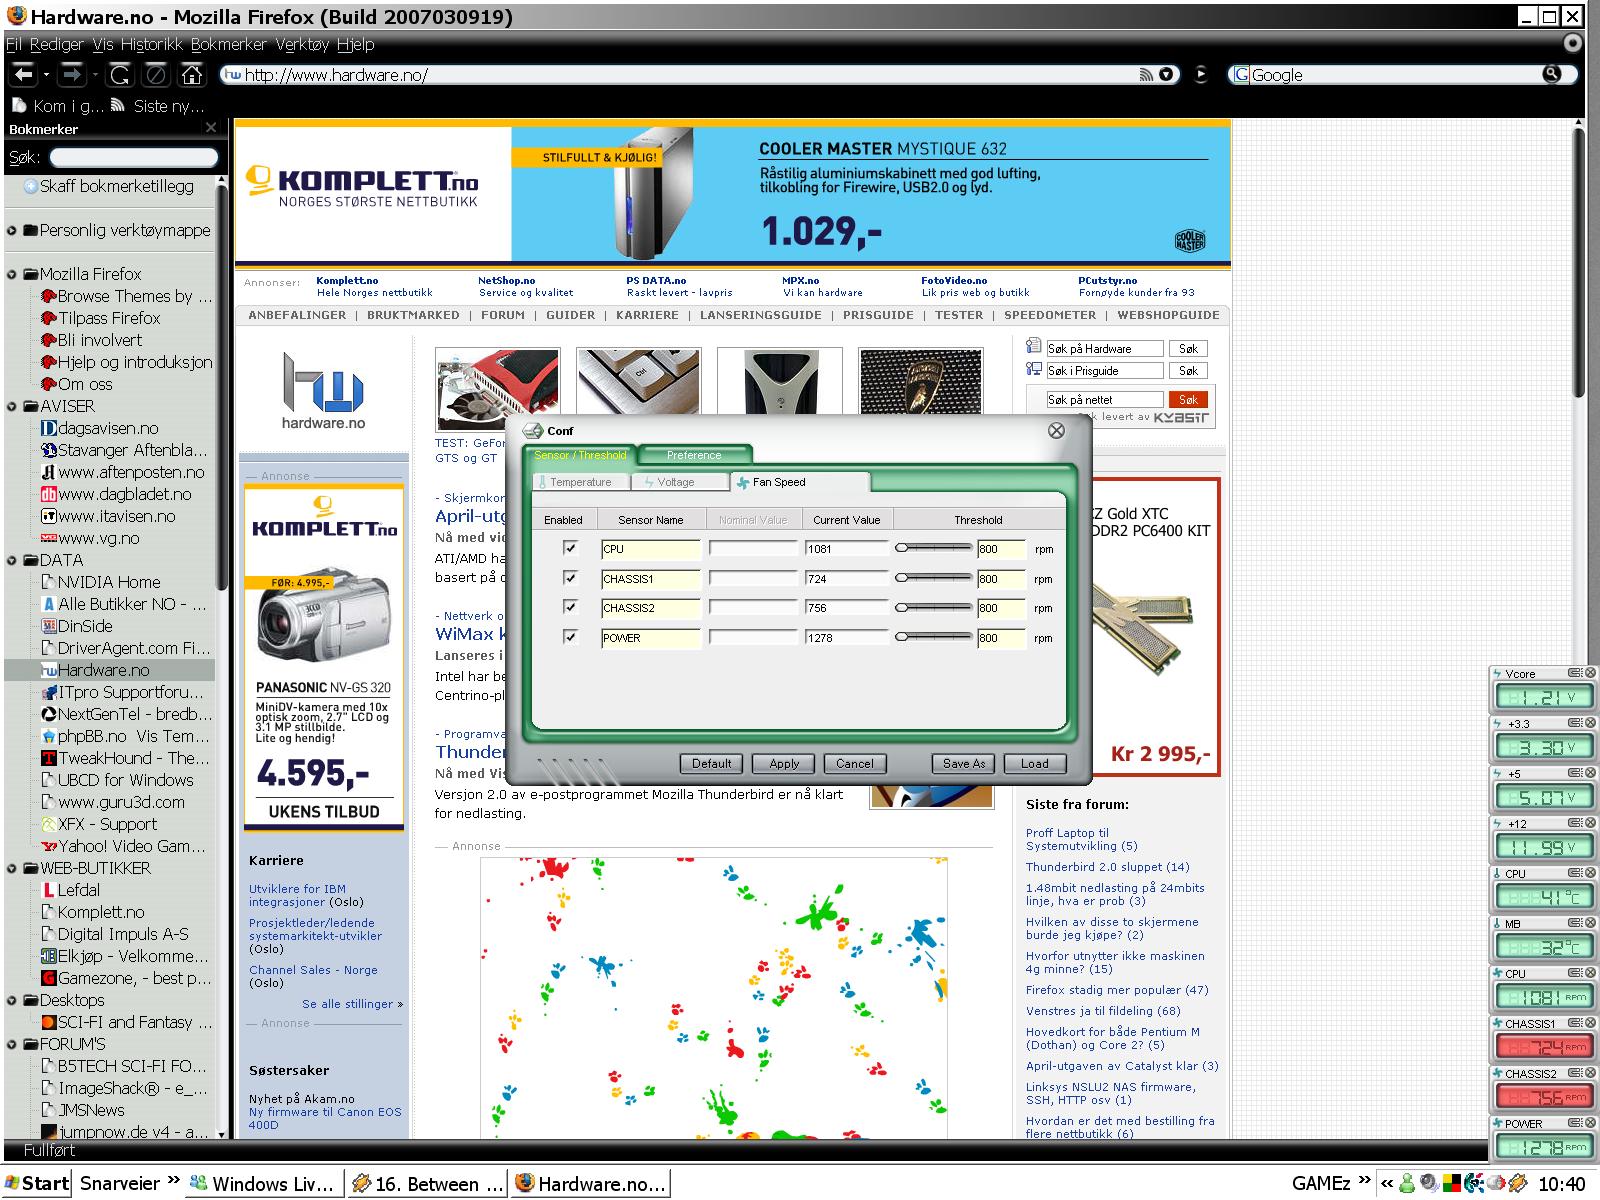Expand the Snarveier toolbar chevron
The width and height of the screenshot is (1600, 1200).
pos(173,1182)
